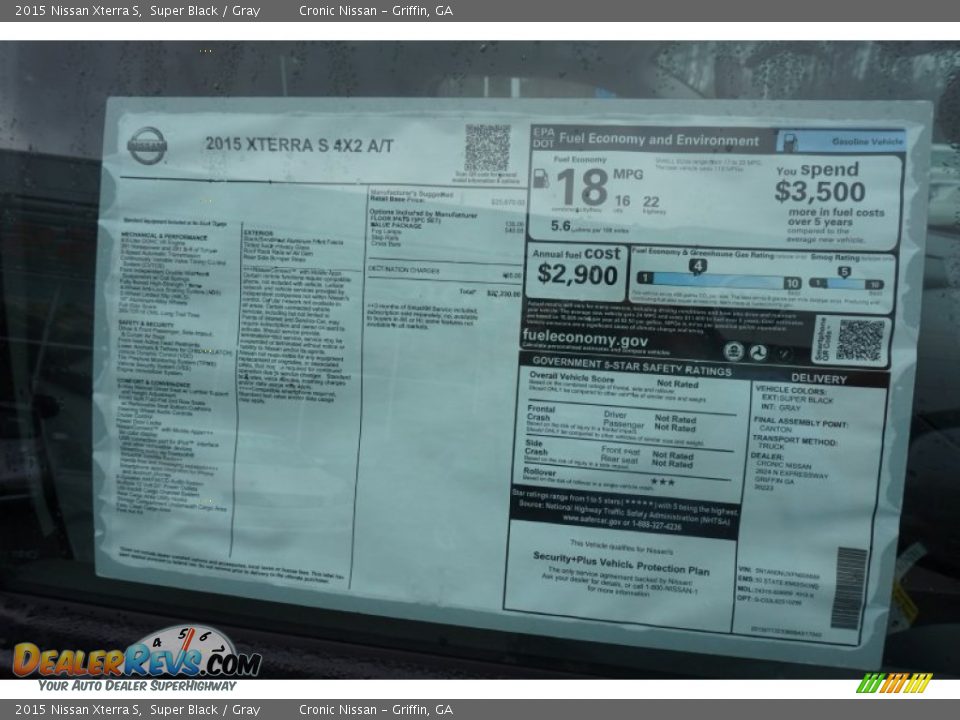The width and height of the screenshot is (960, 720).
Task: Open the fueleconomy.gov link
Action: point(586,337)
